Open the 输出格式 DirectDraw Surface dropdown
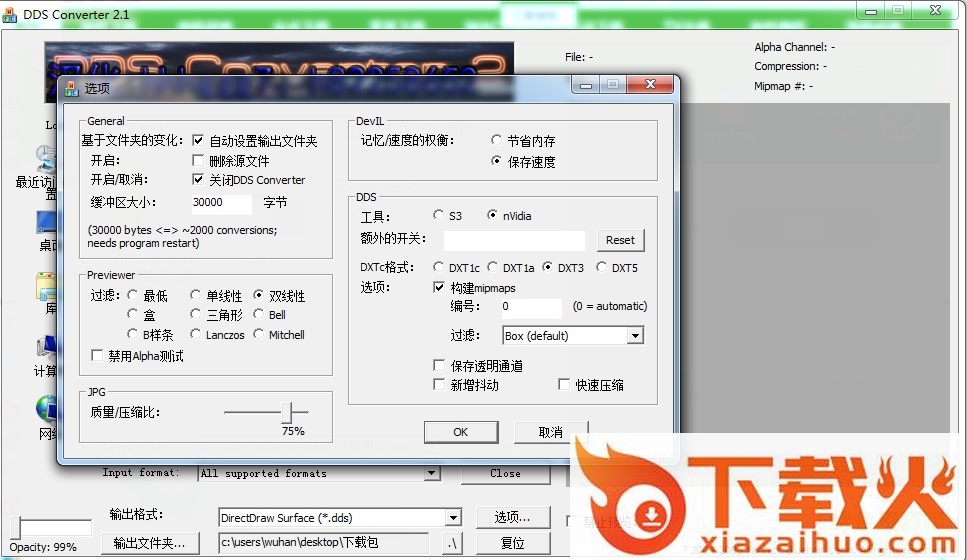Image resolution: width=967 pixels, height=560 pixels. tap(453, 517)
